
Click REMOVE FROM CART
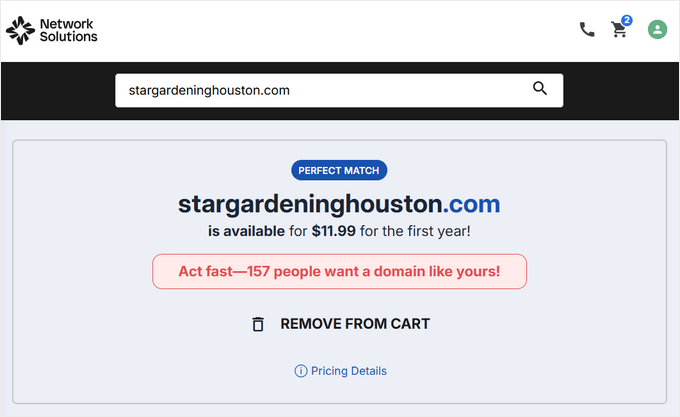(355, 324)
